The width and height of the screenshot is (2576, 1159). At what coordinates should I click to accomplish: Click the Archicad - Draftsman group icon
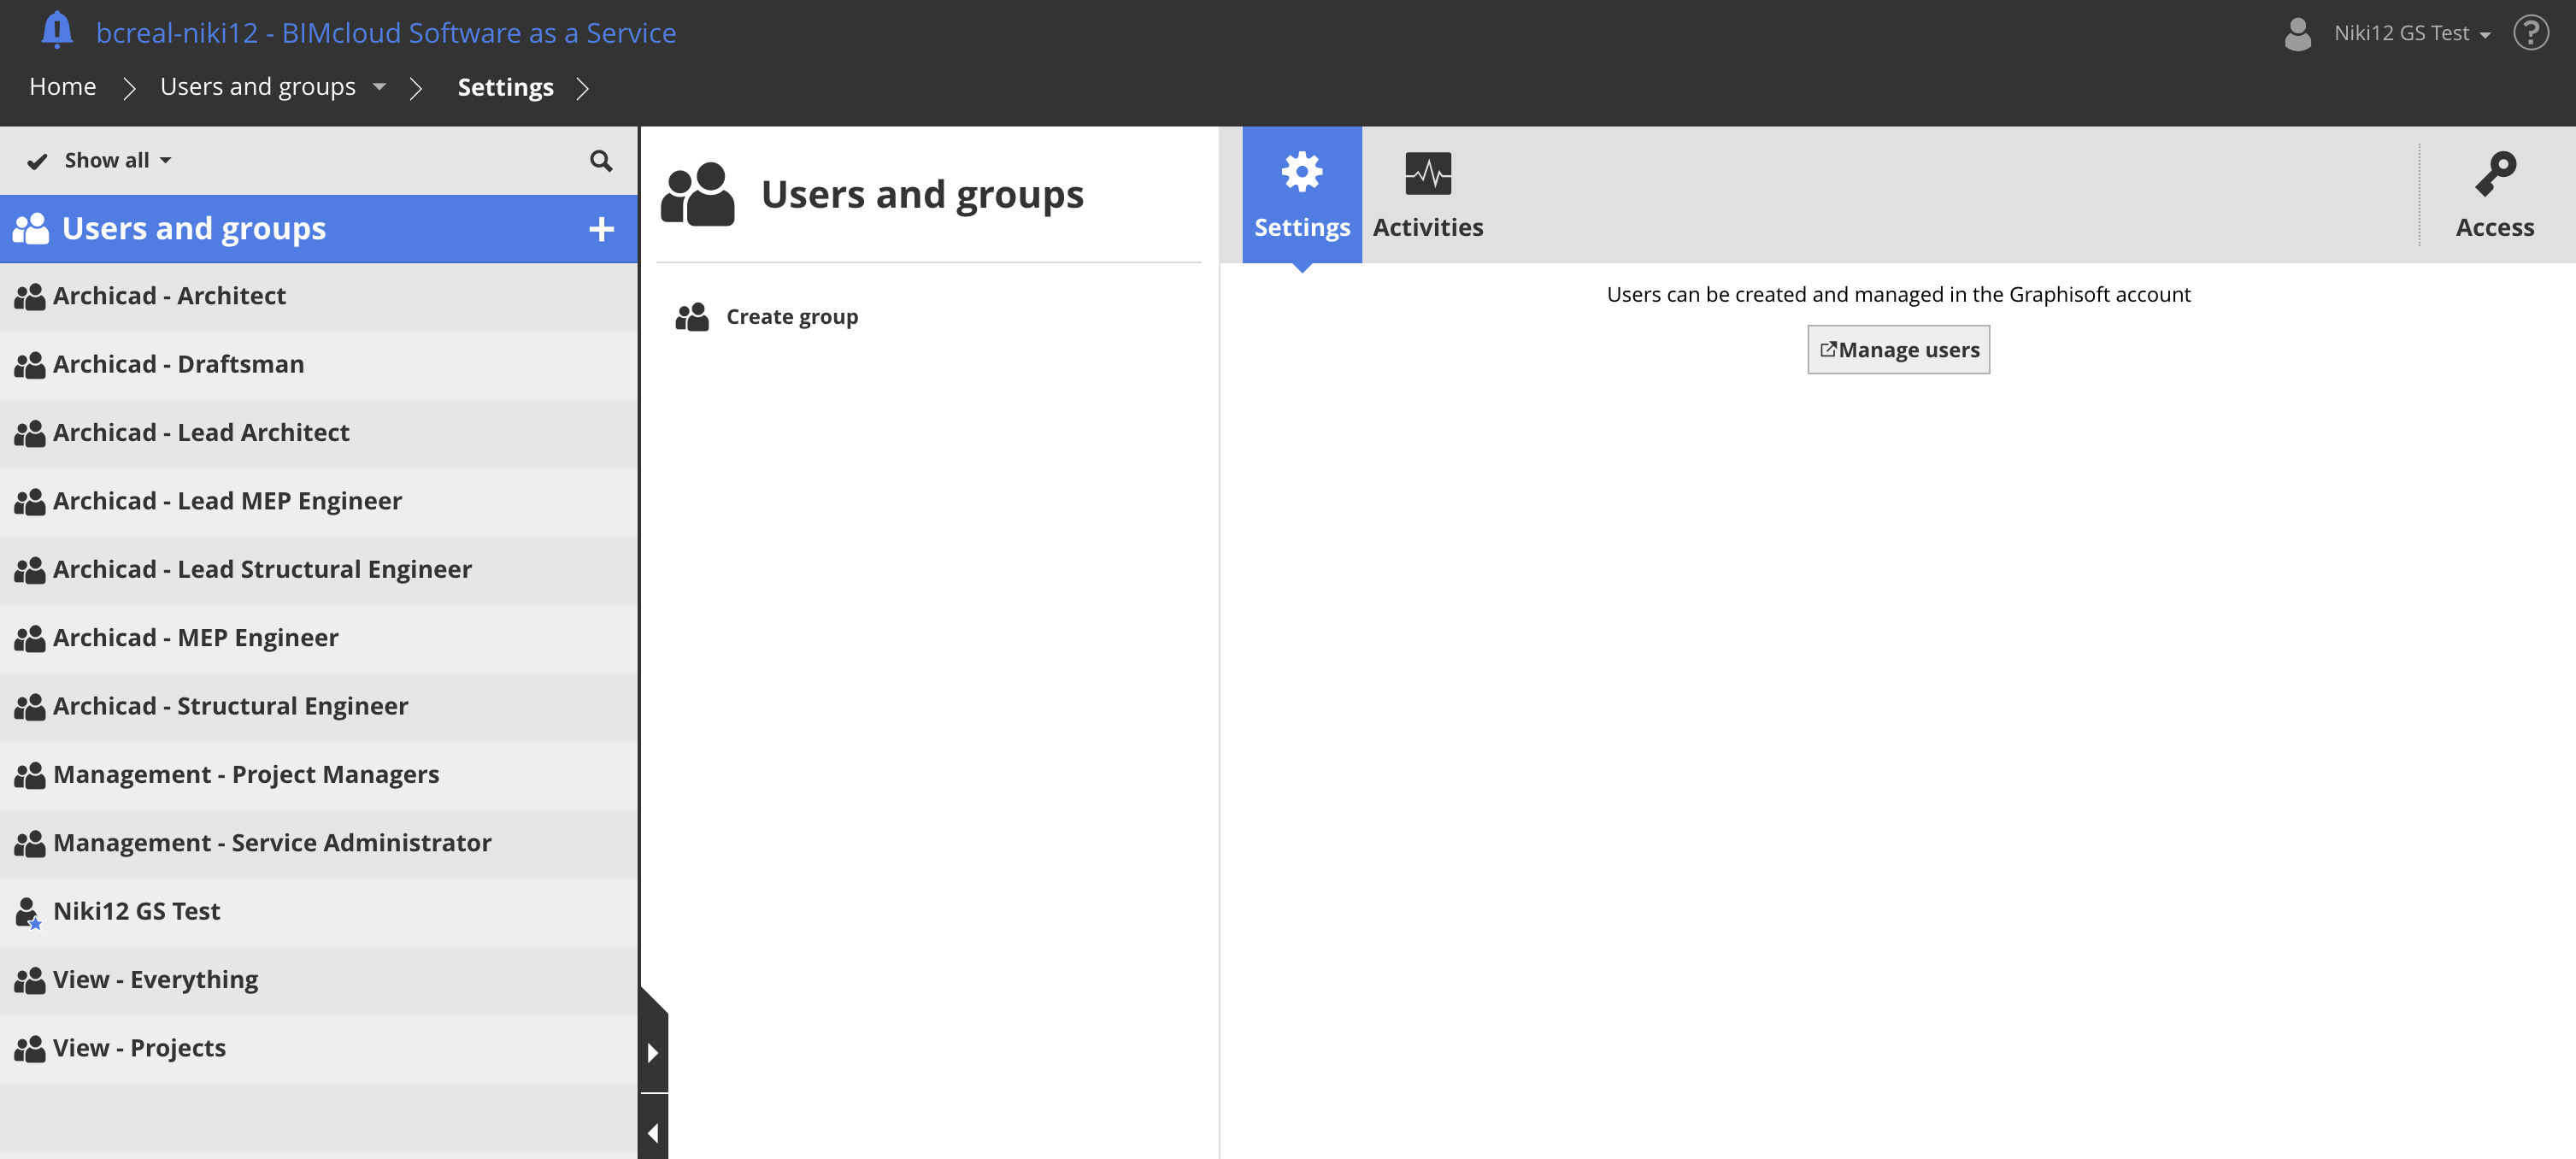tap(29, 365)
